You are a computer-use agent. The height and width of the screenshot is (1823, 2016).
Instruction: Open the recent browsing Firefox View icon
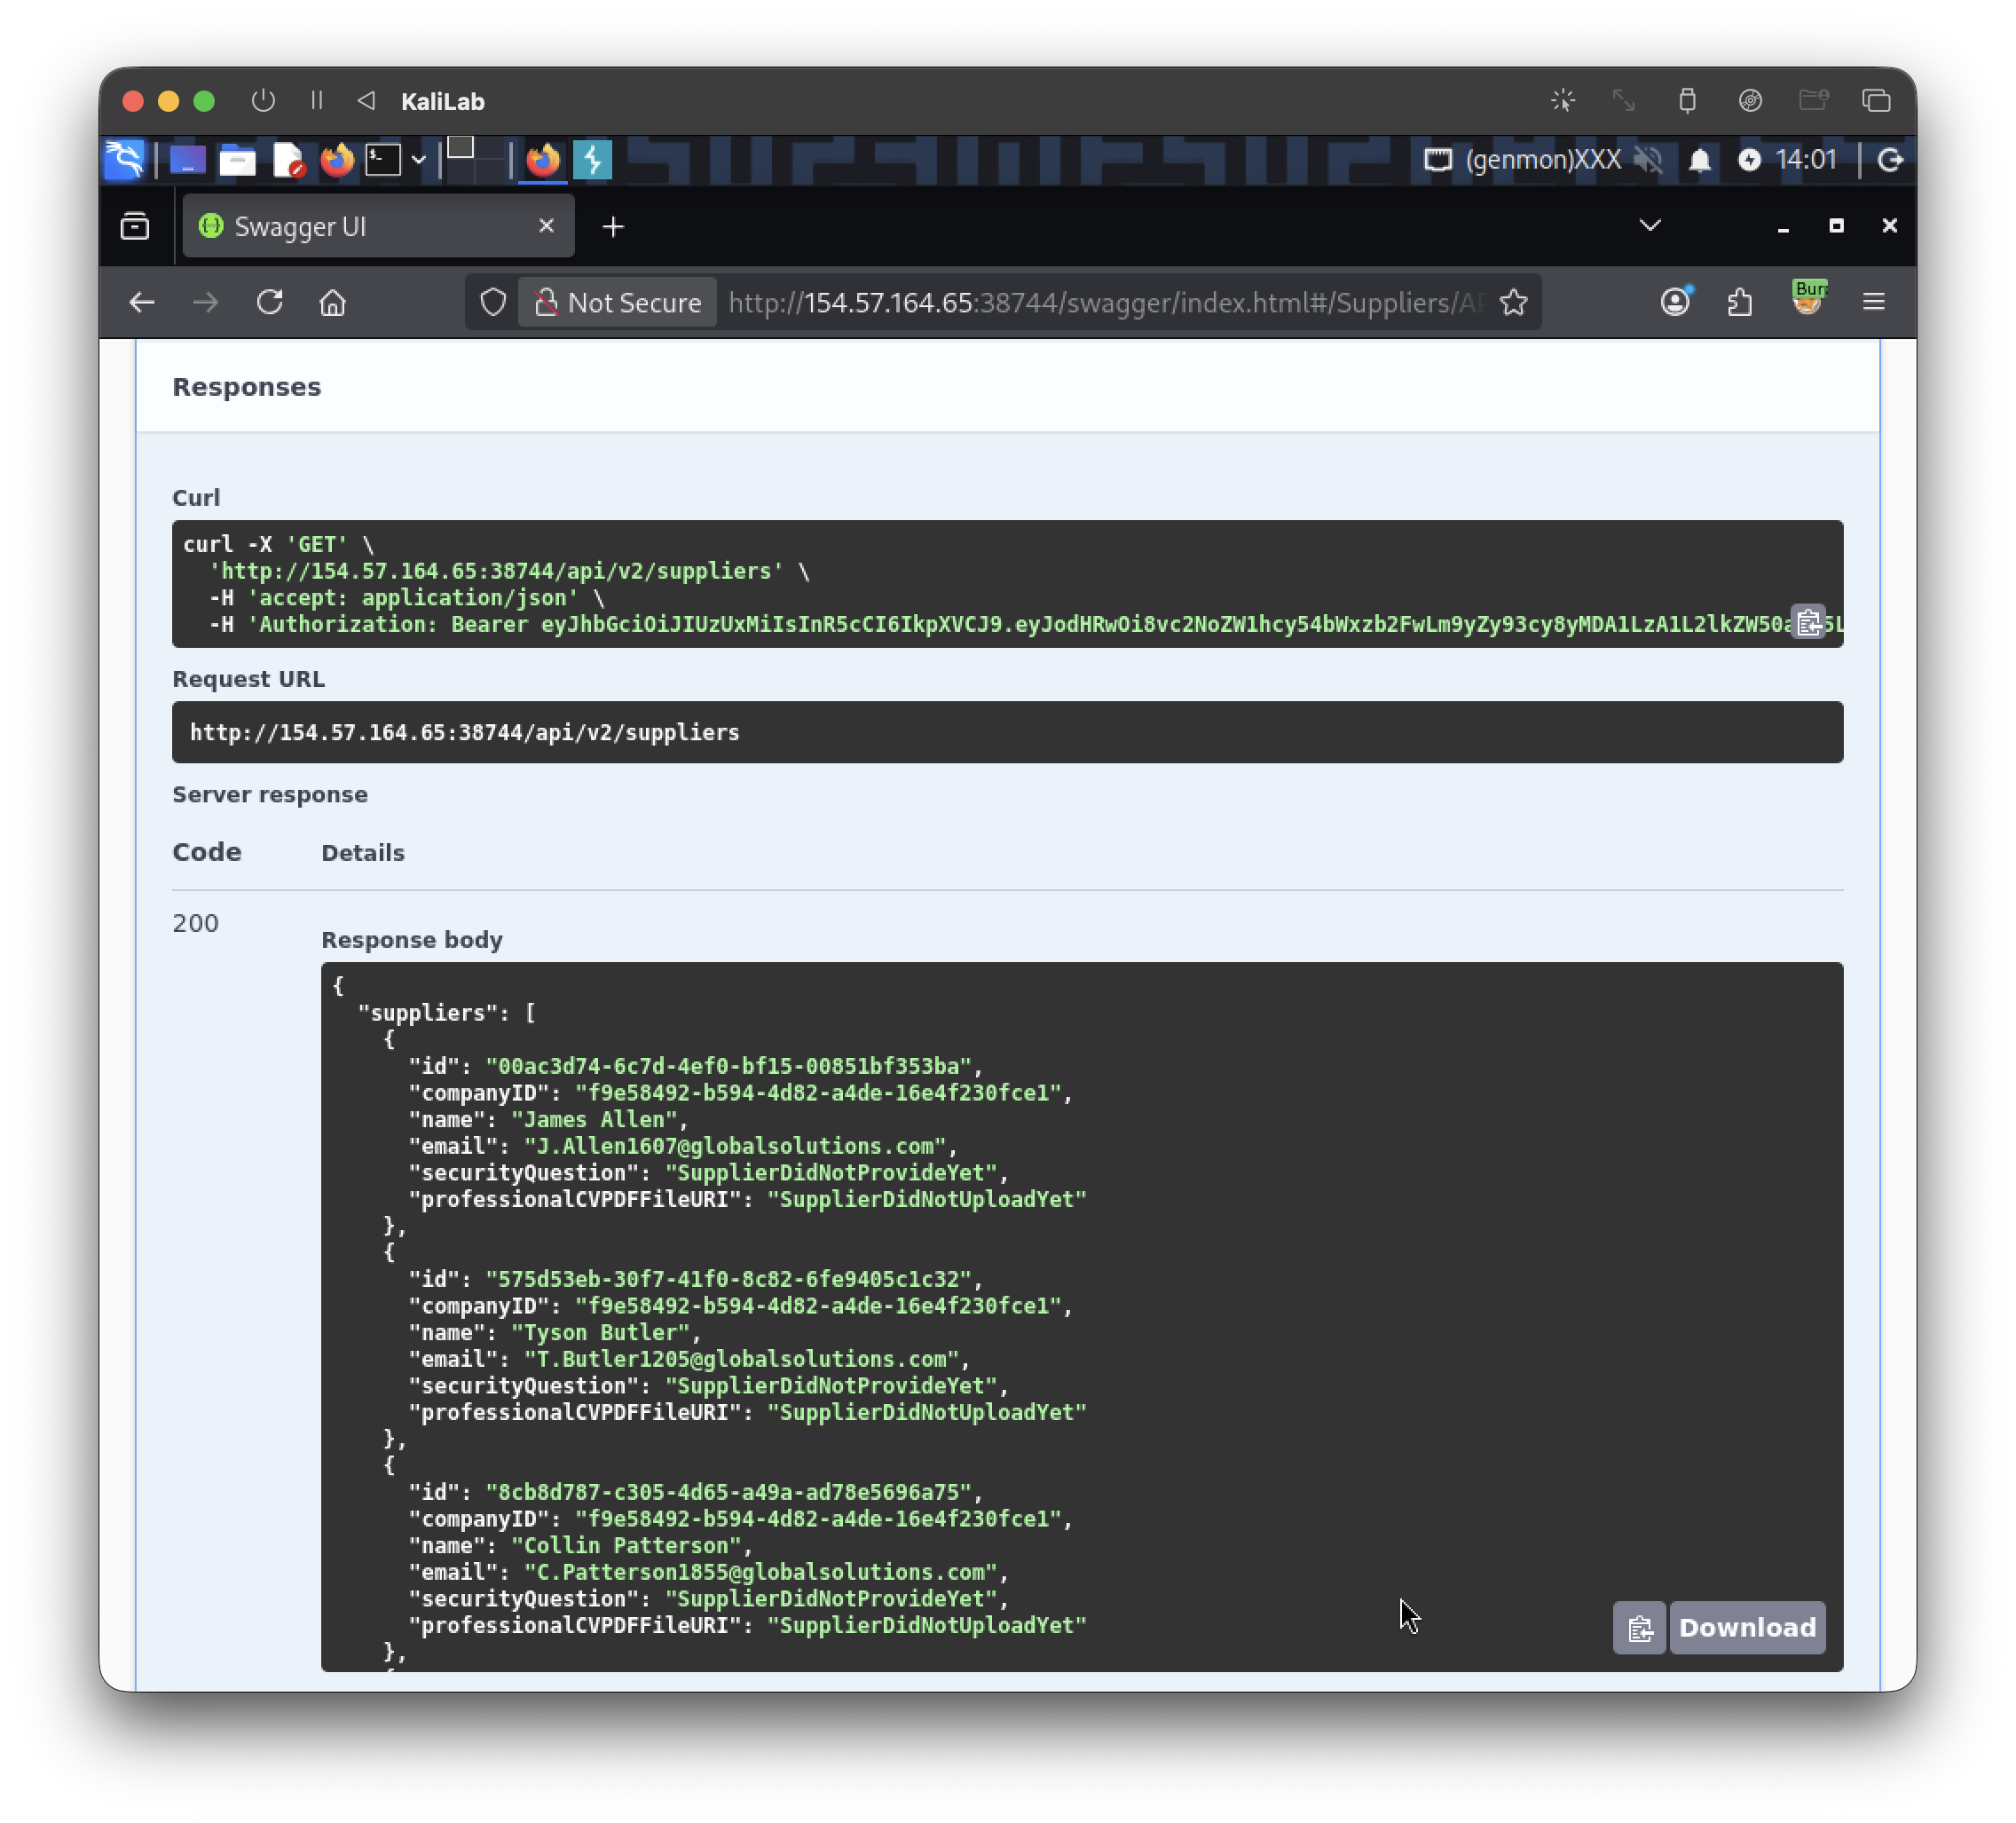pos(135,227)
